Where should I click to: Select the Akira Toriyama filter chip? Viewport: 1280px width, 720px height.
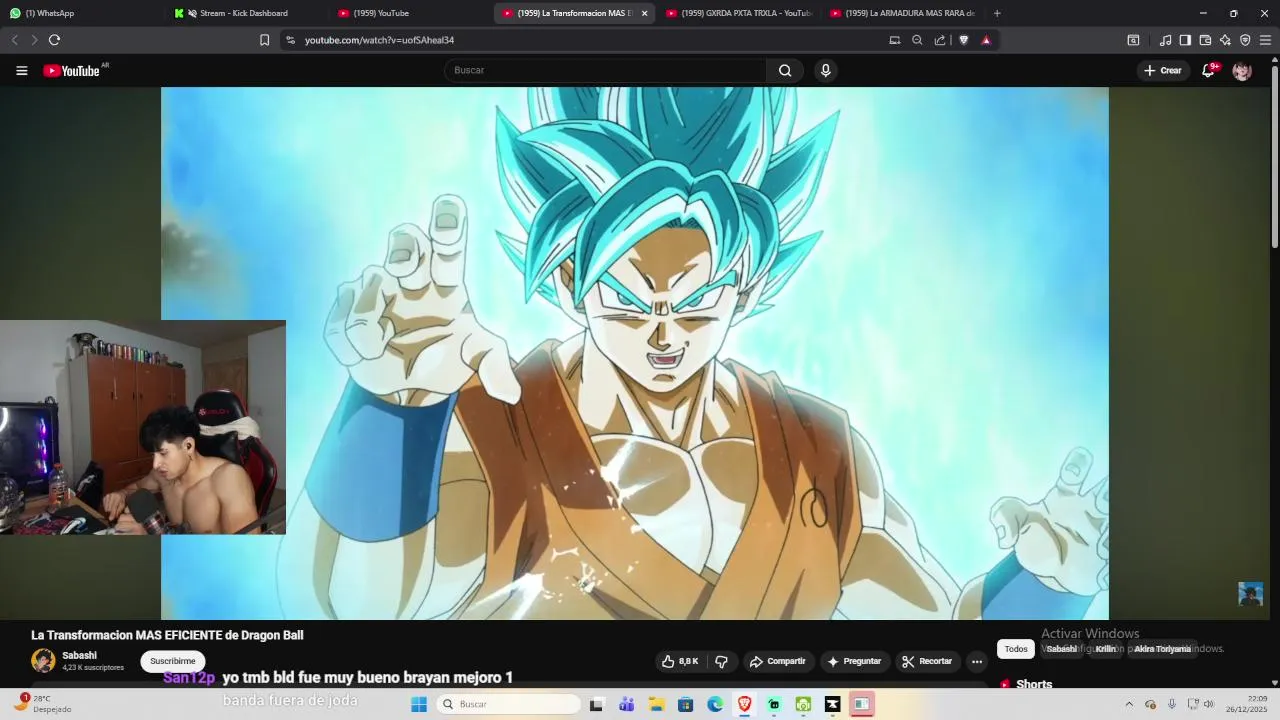coord(1162,649)
